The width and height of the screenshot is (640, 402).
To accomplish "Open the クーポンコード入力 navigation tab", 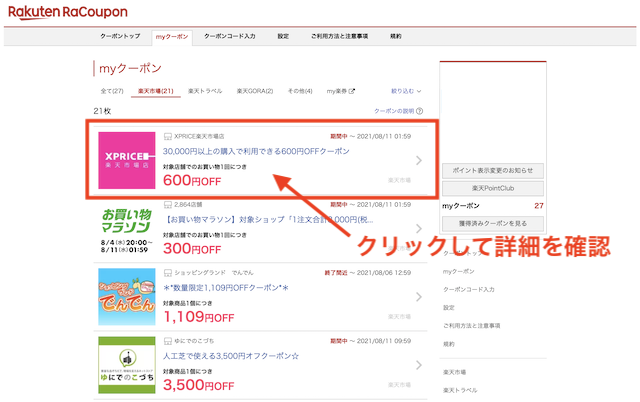I will click(x=230, y=36).
